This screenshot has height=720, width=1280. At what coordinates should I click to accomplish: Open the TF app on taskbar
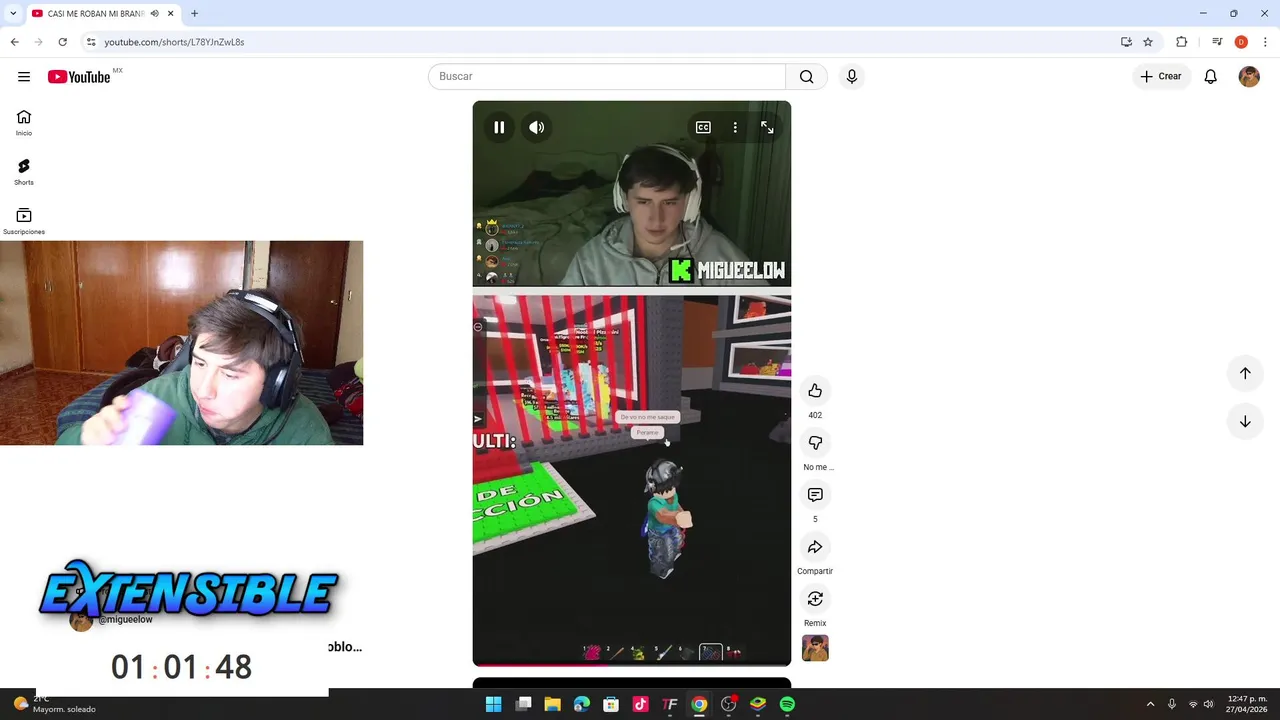[x=670, y=704]
